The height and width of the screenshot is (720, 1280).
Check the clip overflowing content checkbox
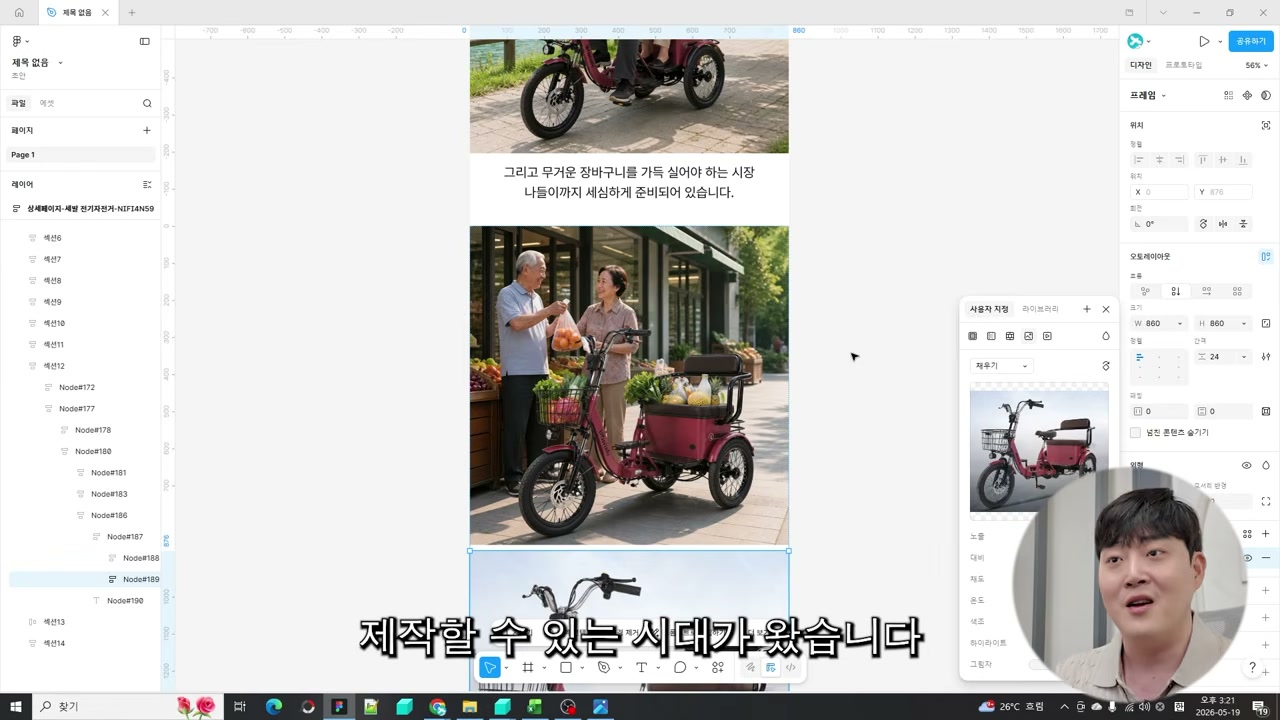click(1135, 433)
